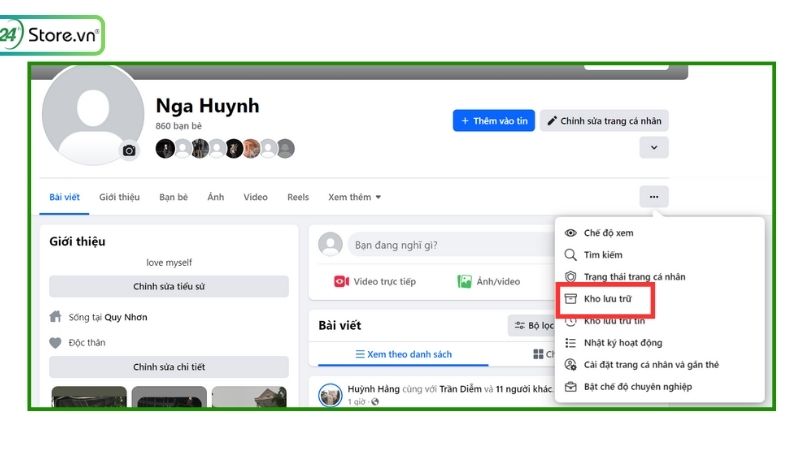Open the Bộ lọc filter button
800x457 pixels.
(x=531, y=325)
